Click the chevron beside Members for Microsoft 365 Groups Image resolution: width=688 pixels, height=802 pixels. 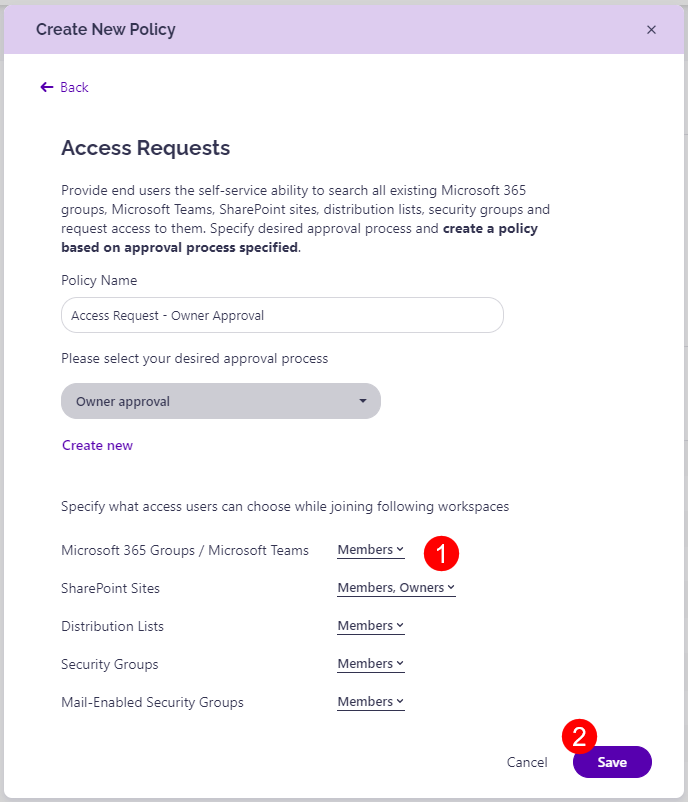(x=399, y=549)
